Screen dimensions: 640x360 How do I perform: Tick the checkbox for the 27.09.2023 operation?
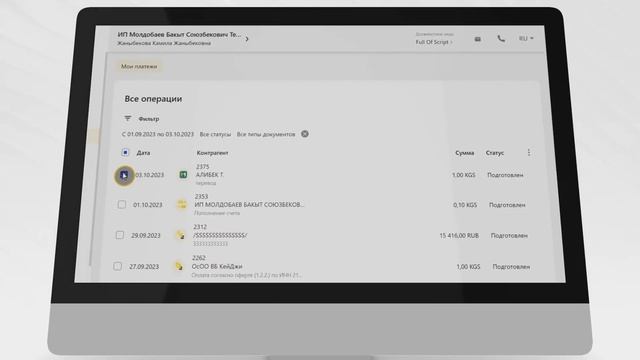(118, 267)
